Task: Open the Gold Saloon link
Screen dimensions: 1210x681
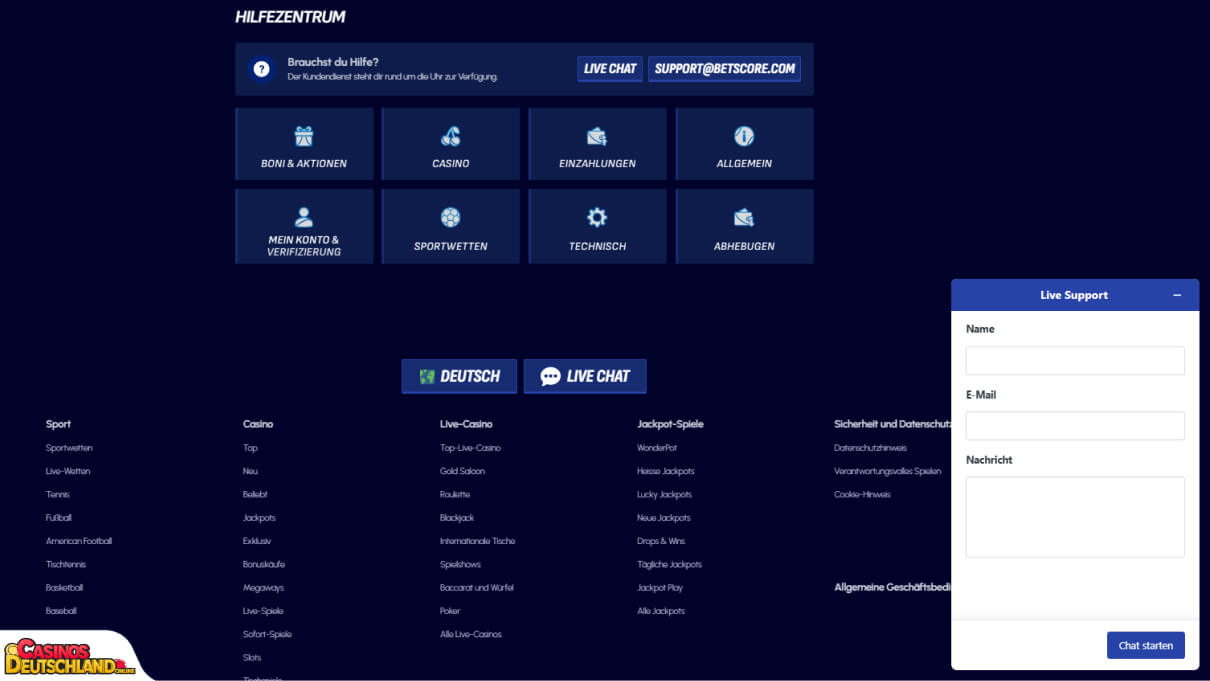Action: [x=463, y=471]
